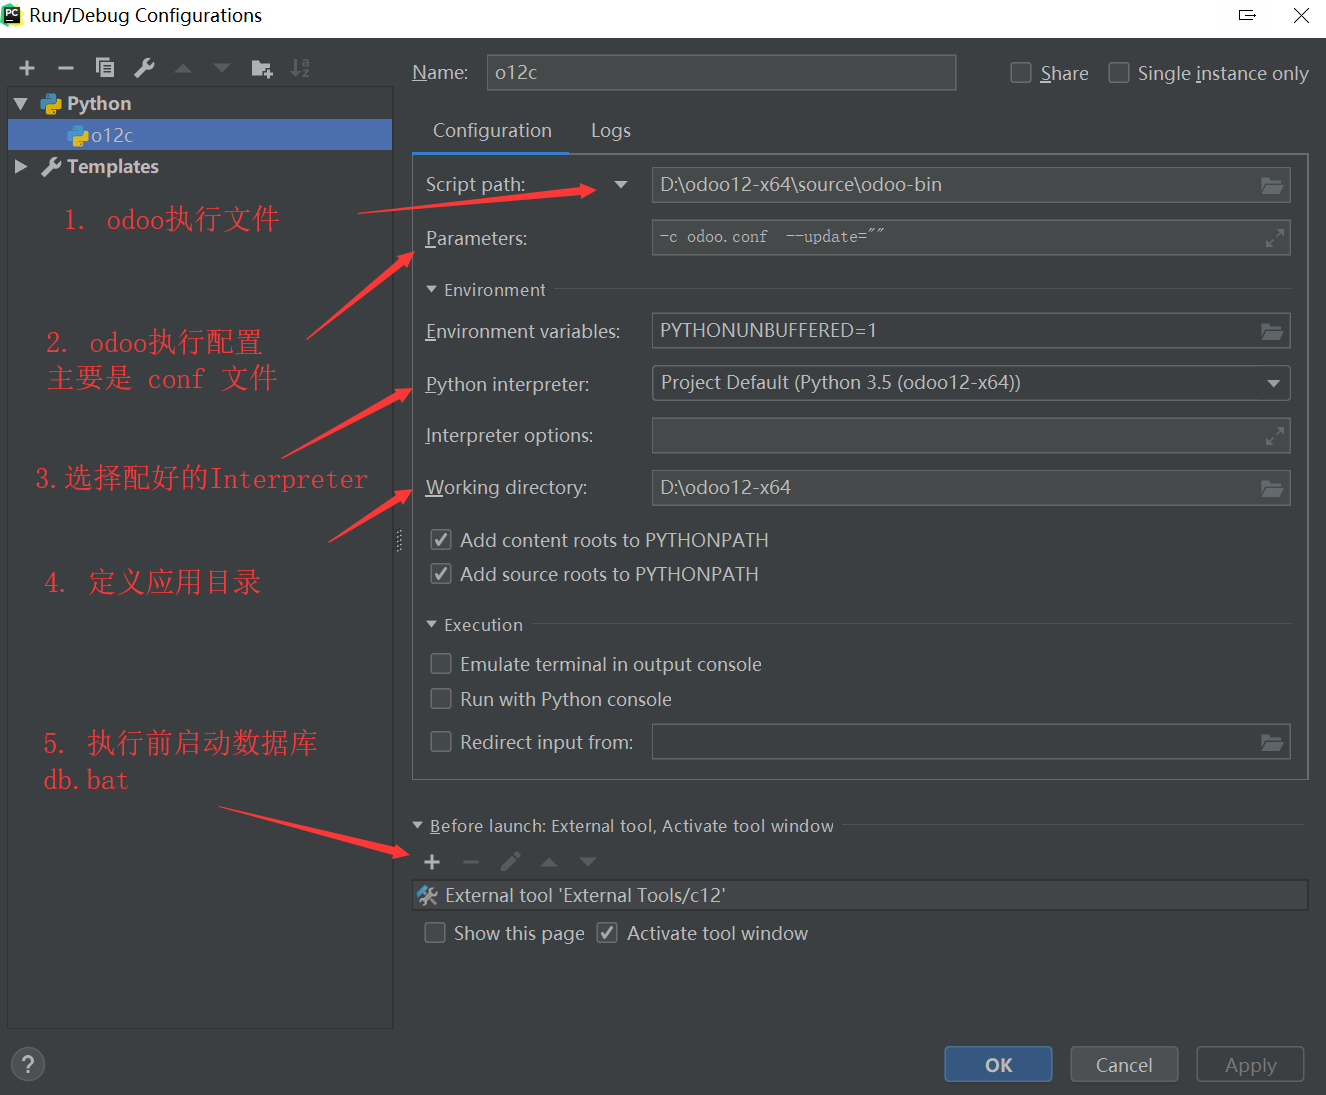Expand the Templates tree node

tap(21, 166)
